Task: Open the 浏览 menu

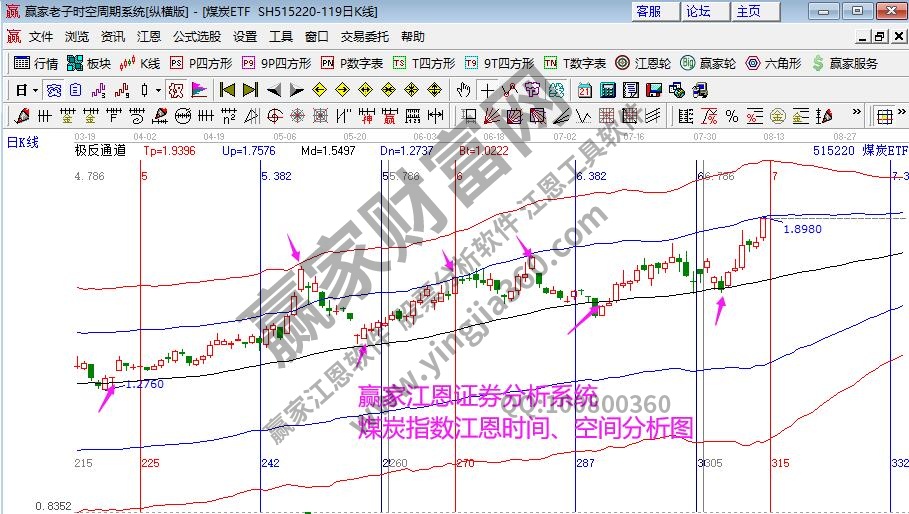Action: click(x=77, y=37)
